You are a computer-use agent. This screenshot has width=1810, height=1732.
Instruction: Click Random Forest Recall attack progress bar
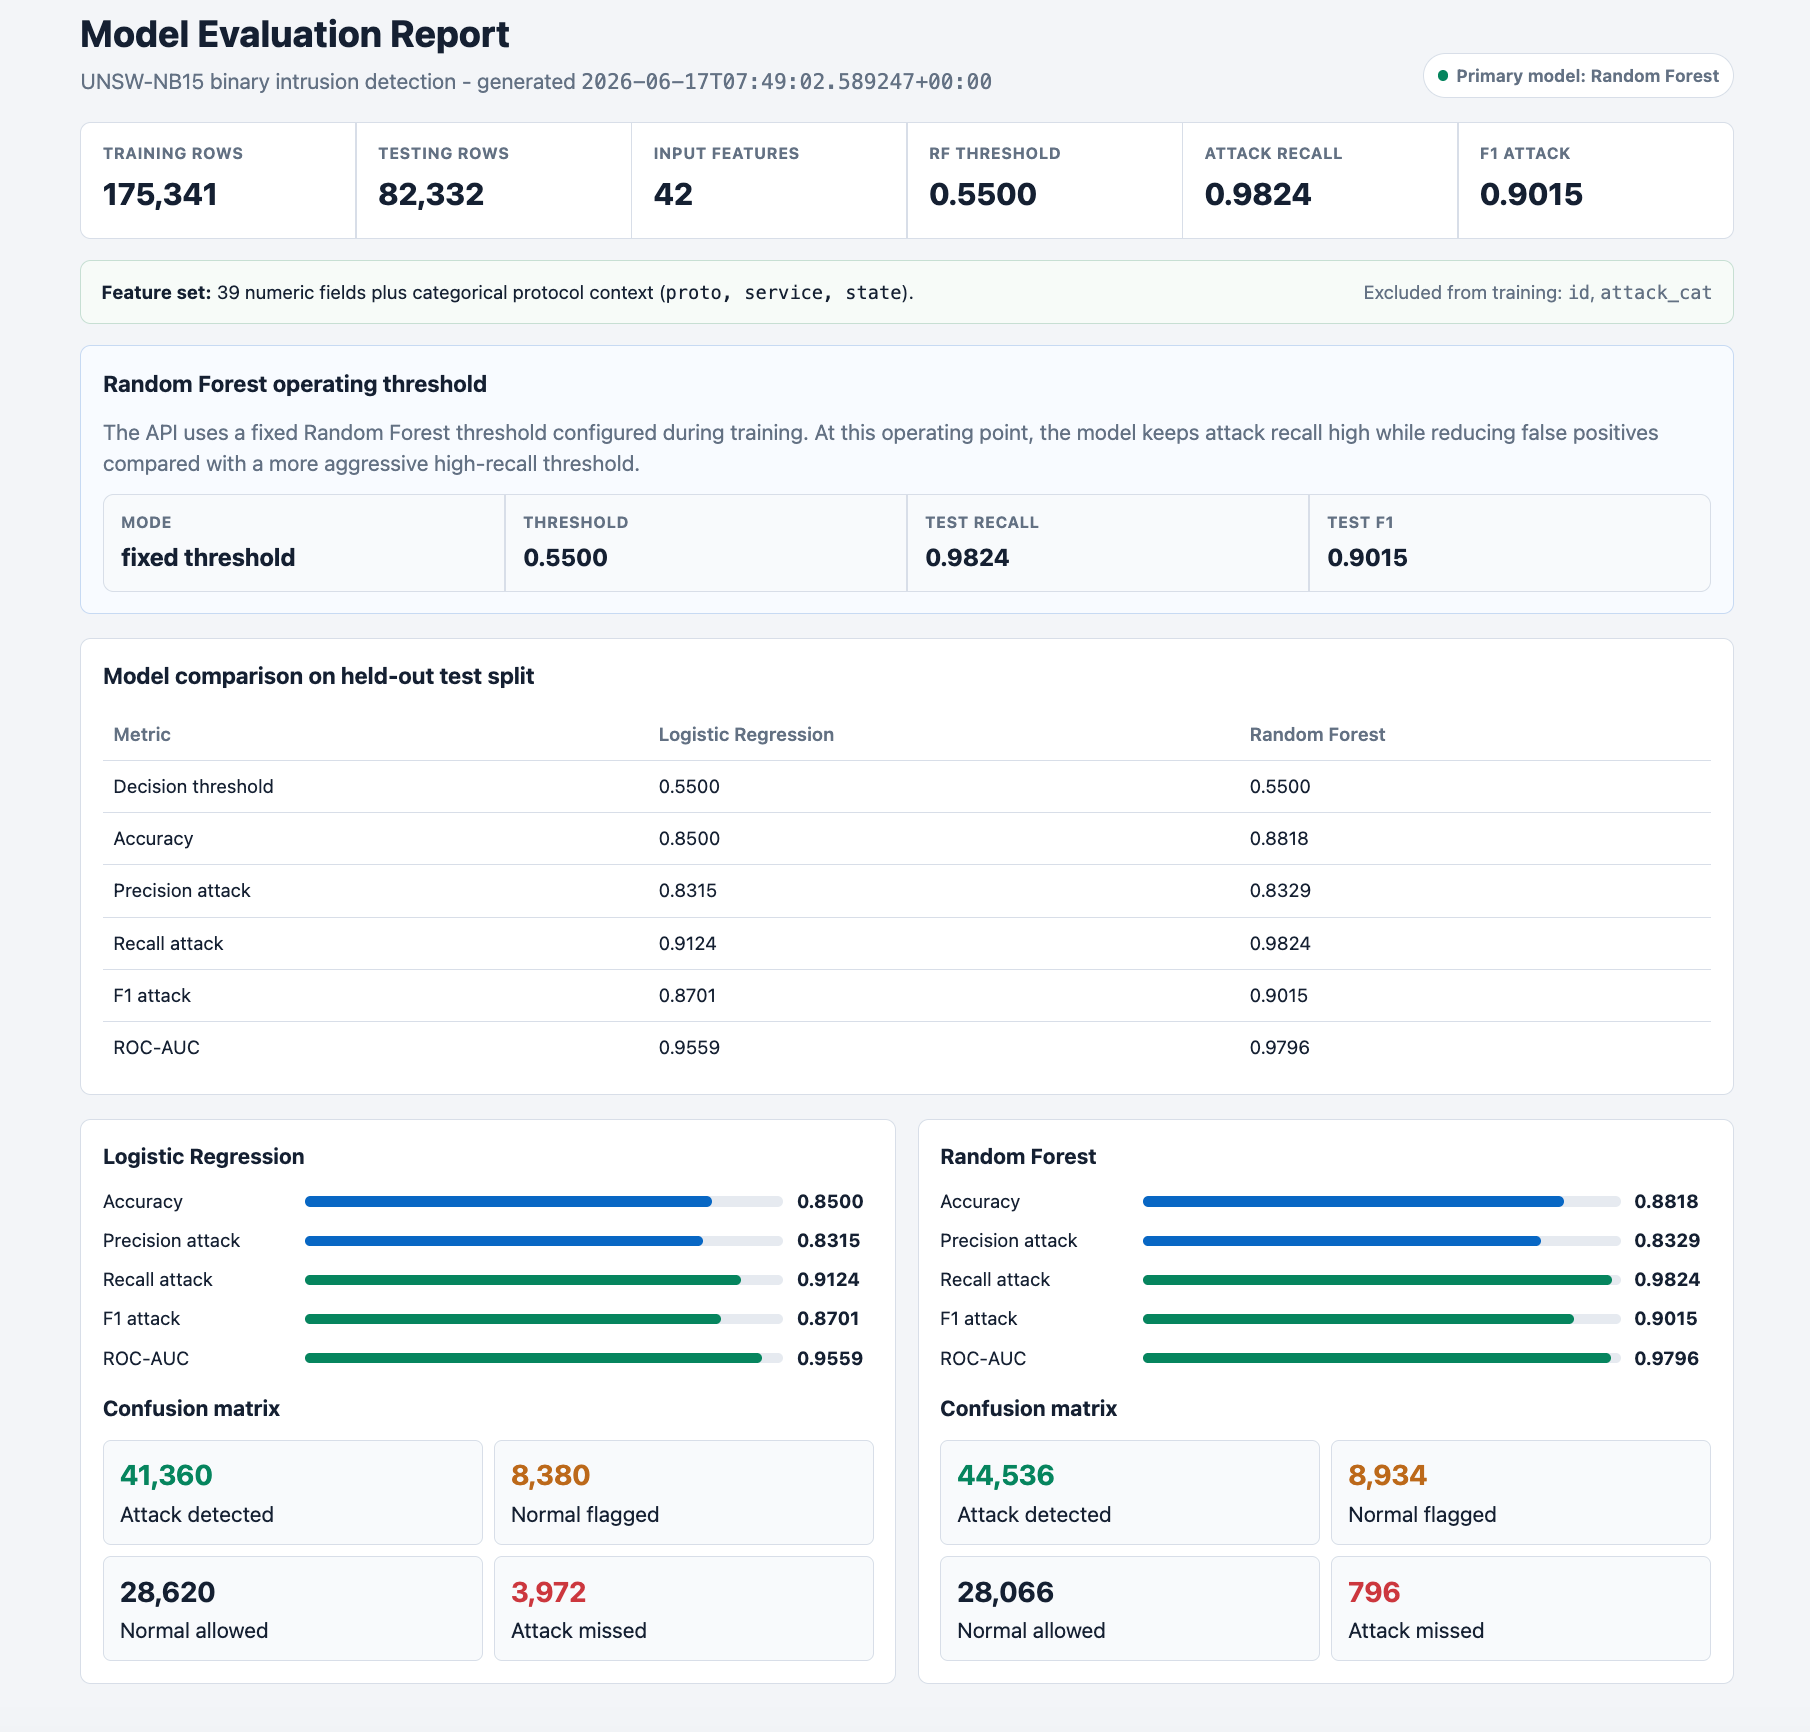coord(1381,1280)
